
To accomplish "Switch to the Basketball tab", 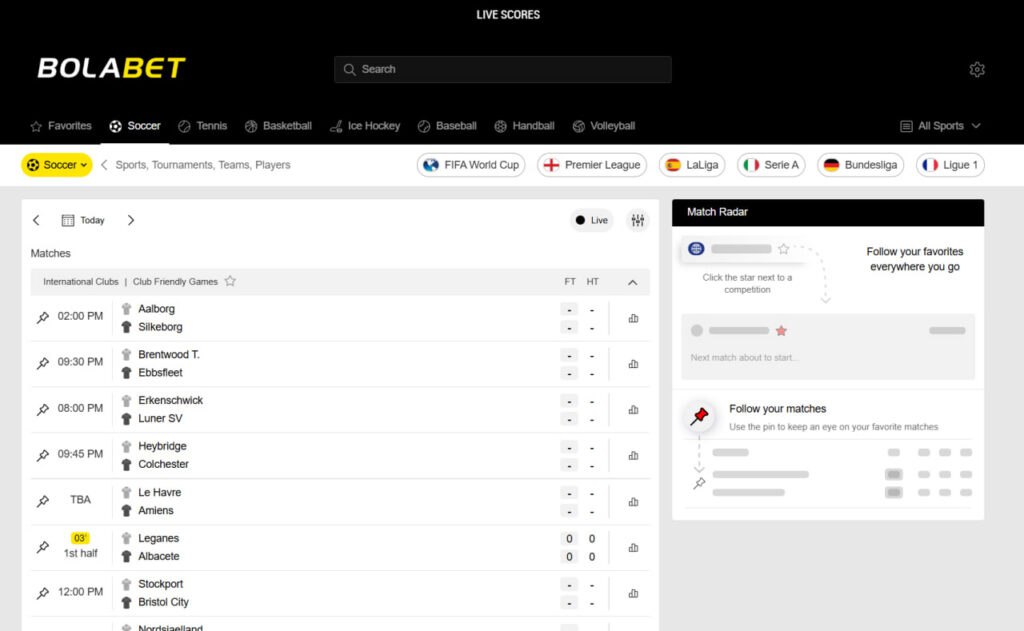I will point(278,126).
